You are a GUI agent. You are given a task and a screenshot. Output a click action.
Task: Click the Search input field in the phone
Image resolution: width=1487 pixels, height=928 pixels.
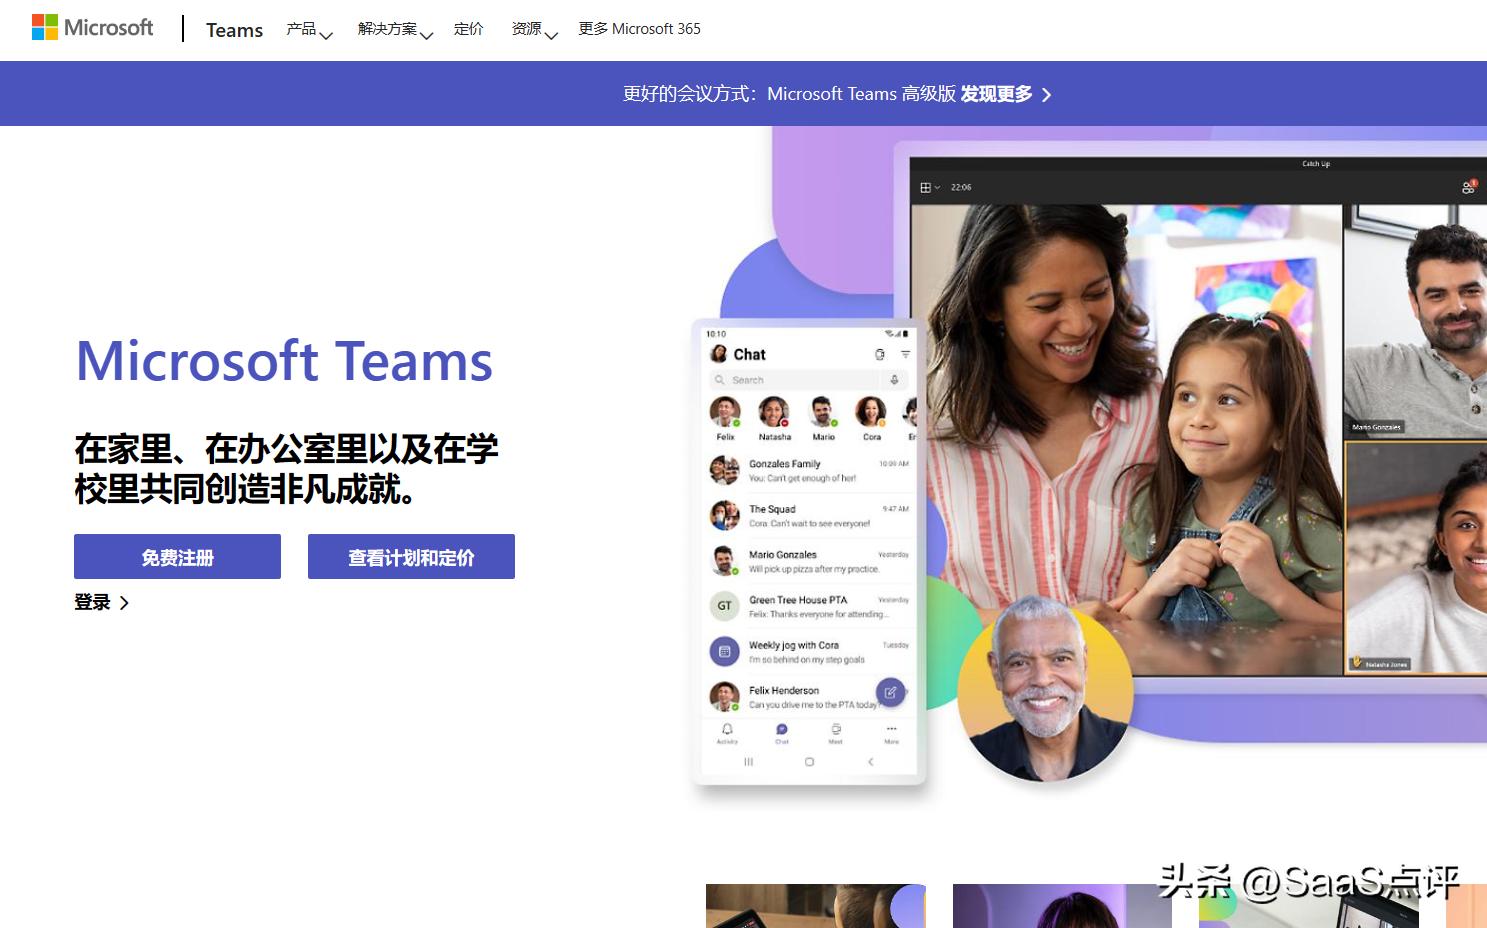[x=800, y=380]
